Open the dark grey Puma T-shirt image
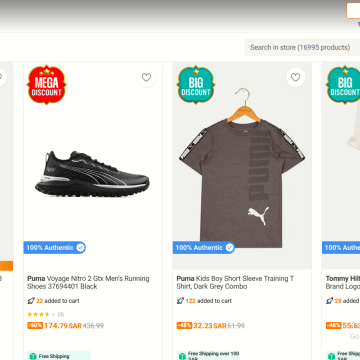 click(x=242, y=168)
